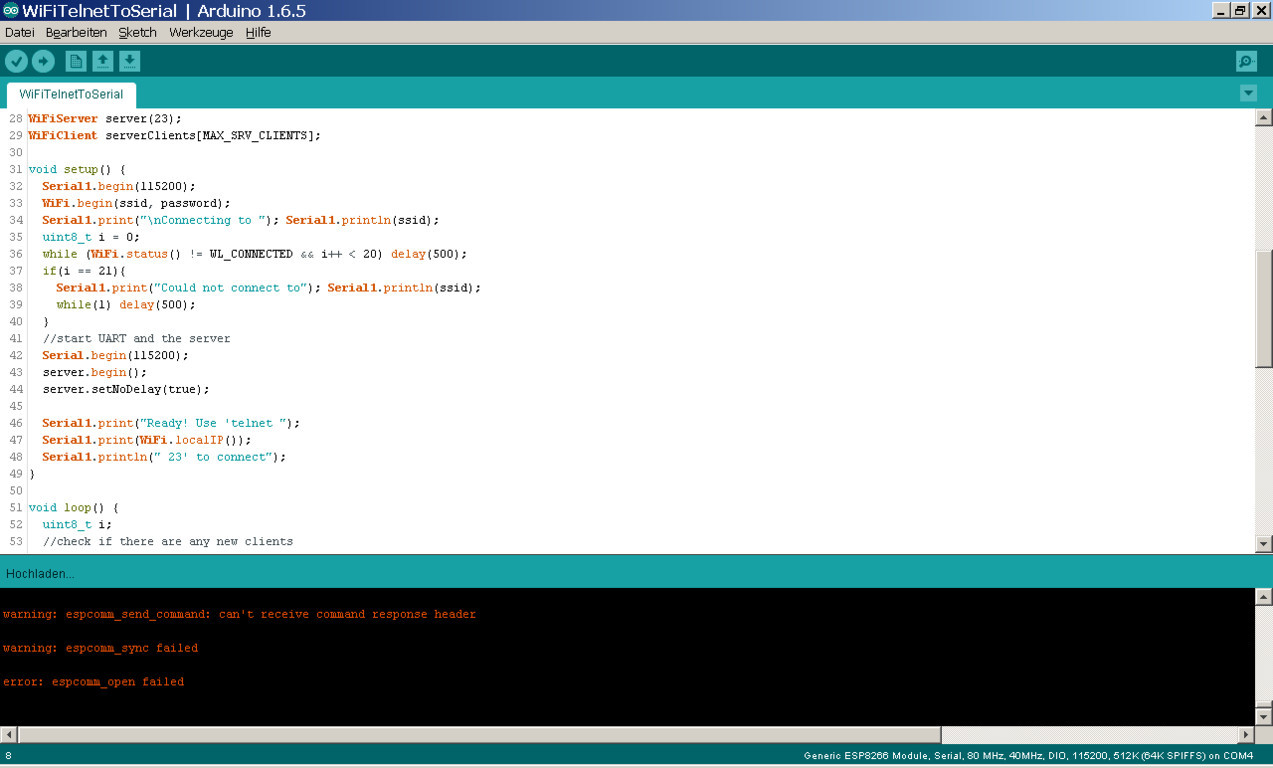Image resolution: width=1273 pixels, height=768 pixels.
Task: Click the 'WiFi.begin(ssid, password);' line
Action: (136, 203)
